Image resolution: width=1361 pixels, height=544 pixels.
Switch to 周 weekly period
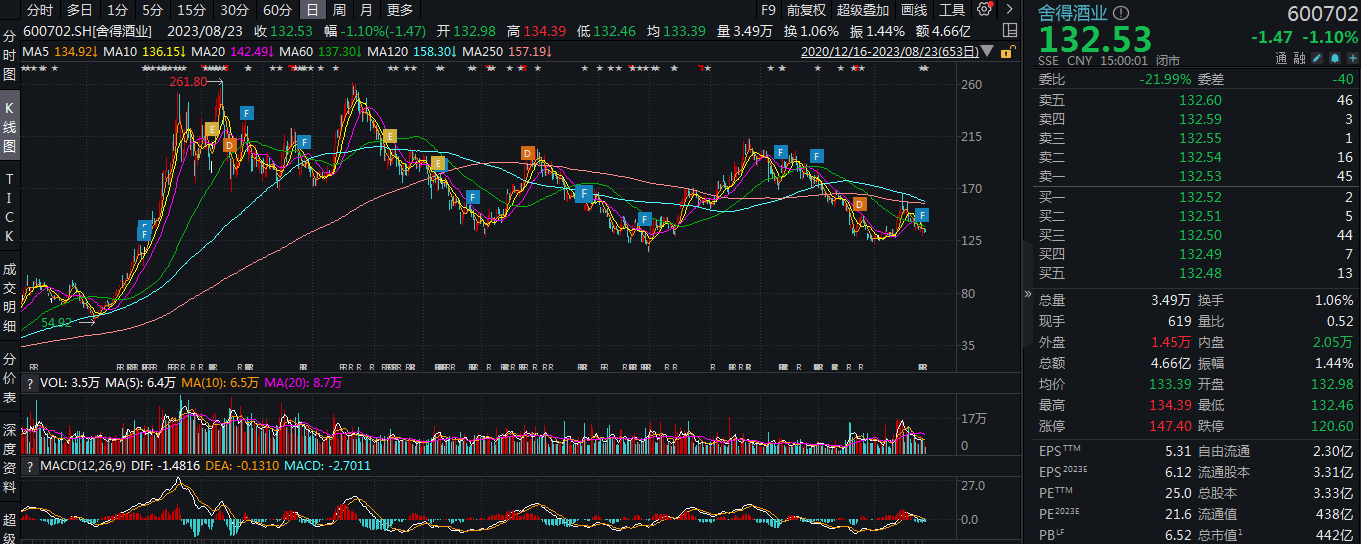click(x=340, y=10)
